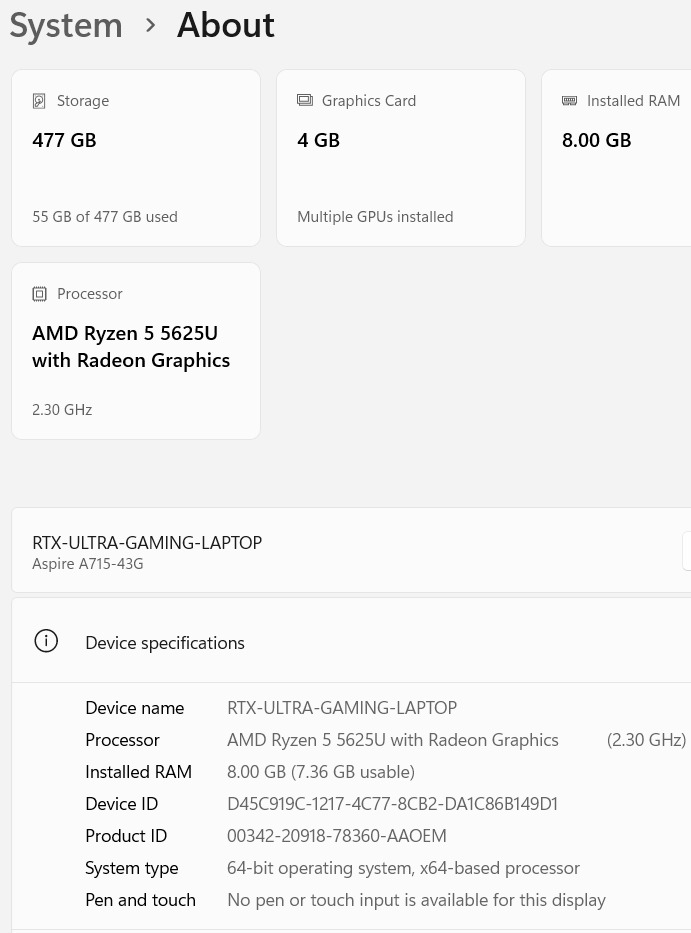Click the 55 GB of 477 GB used text
This screenshot has width=691, height=933.
[105, 217]
